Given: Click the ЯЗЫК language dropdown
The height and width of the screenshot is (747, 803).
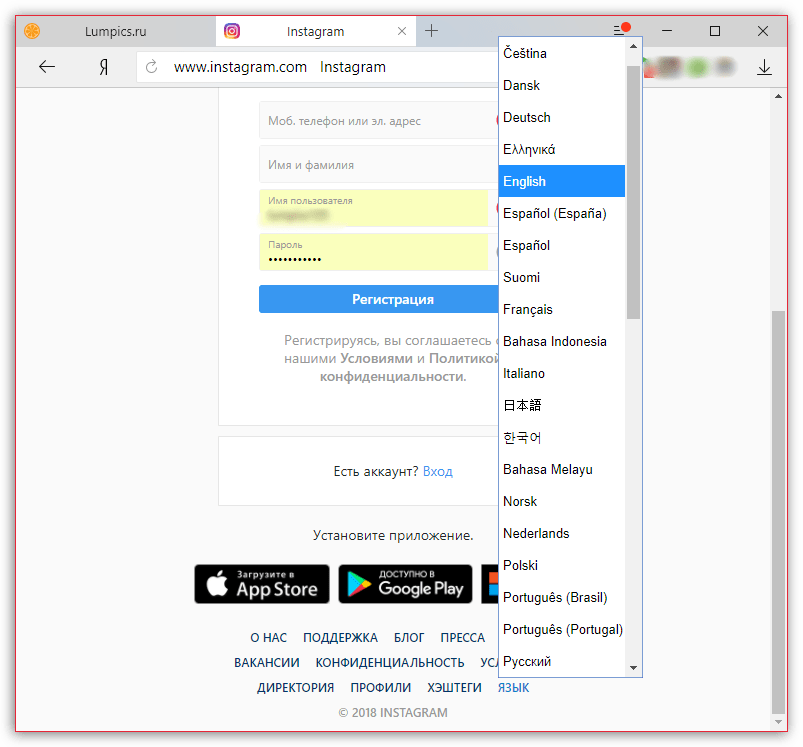Looking at the screenshot, I should [513, 688].
